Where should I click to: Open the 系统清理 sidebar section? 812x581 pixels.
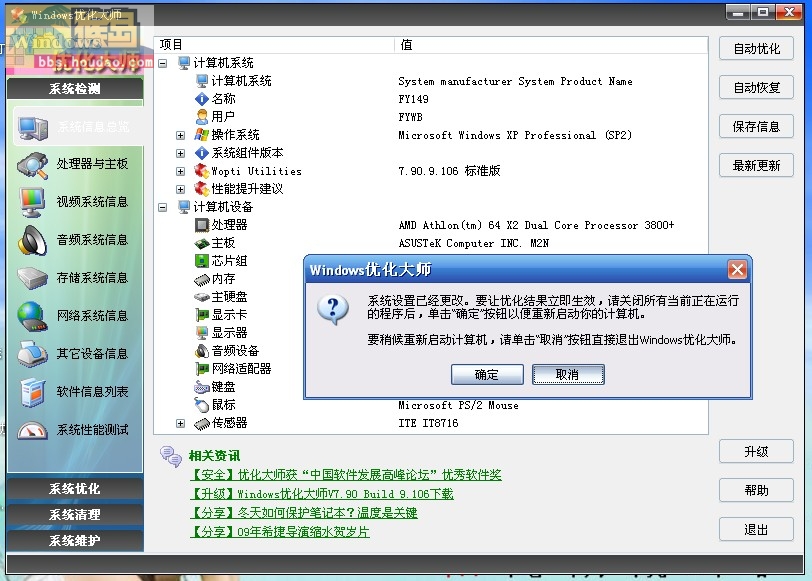(x=75, y=515)
